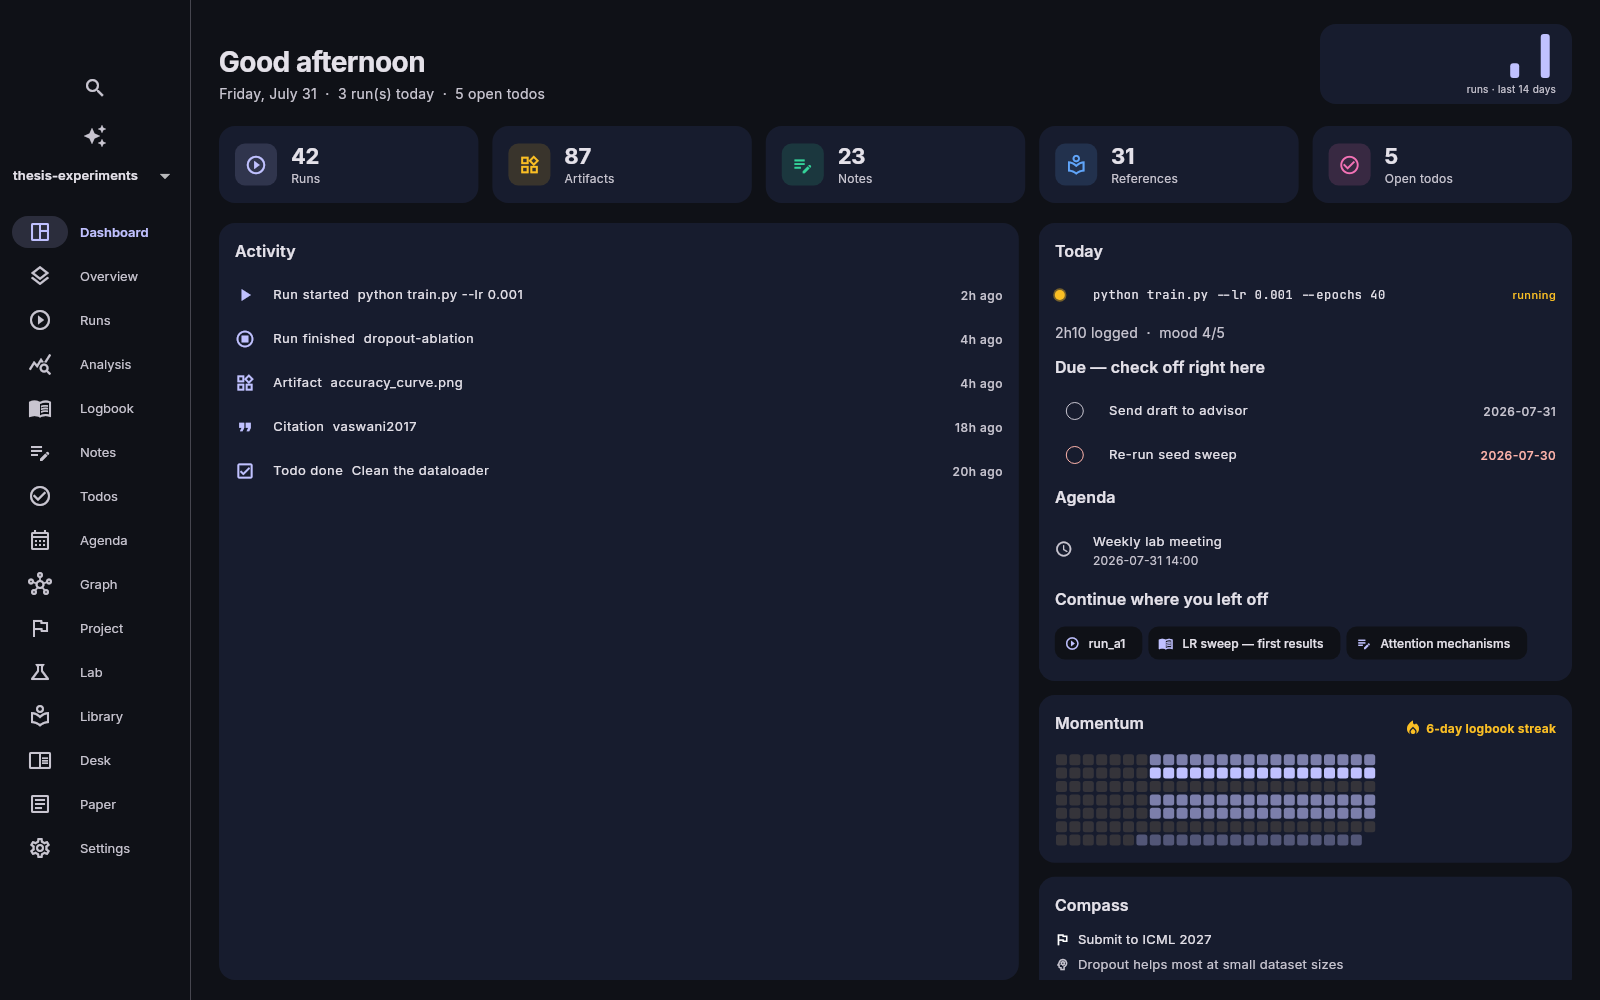The height and width of the screenshot is (1000, 1600).
Task: Open the Run started python train.py activity
Action: (x=619, y=295)
